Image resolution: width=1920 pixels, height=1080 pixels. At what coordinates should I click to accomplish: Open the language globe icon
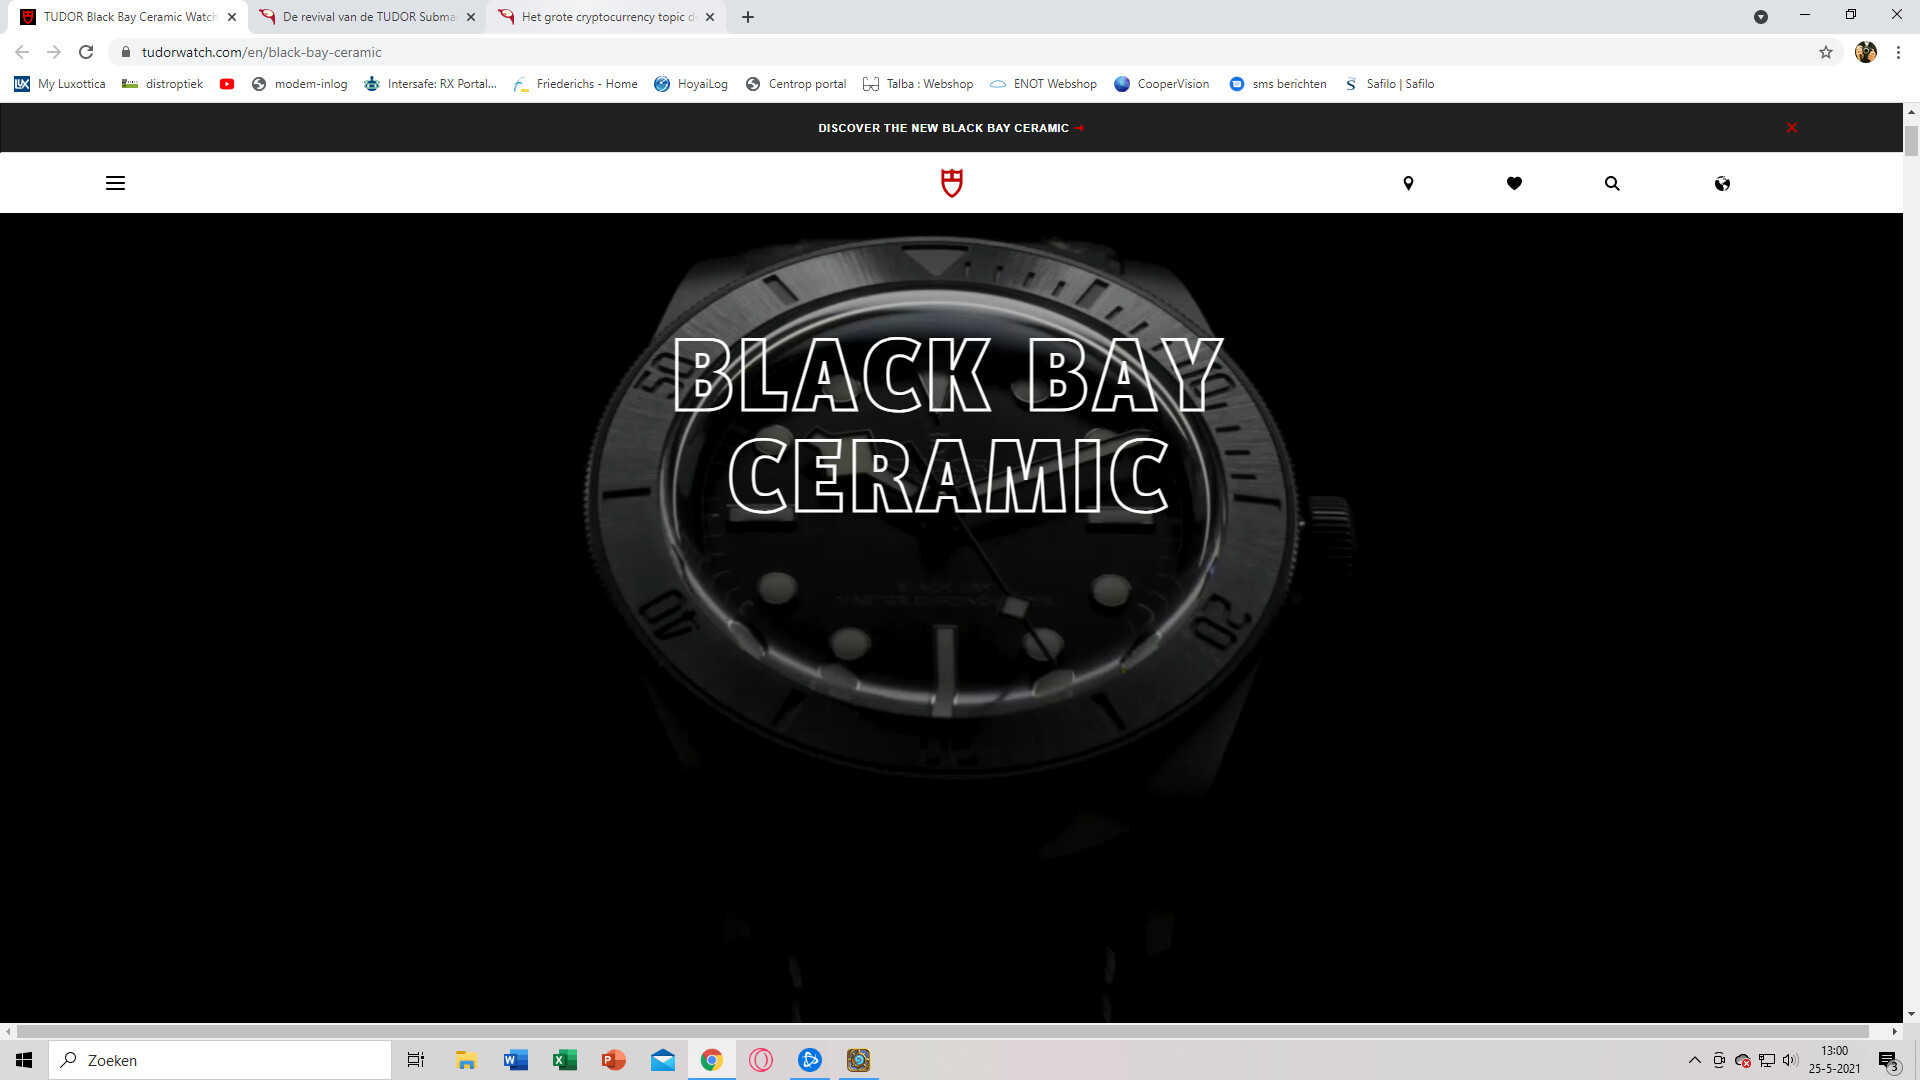click(1722, 183)
